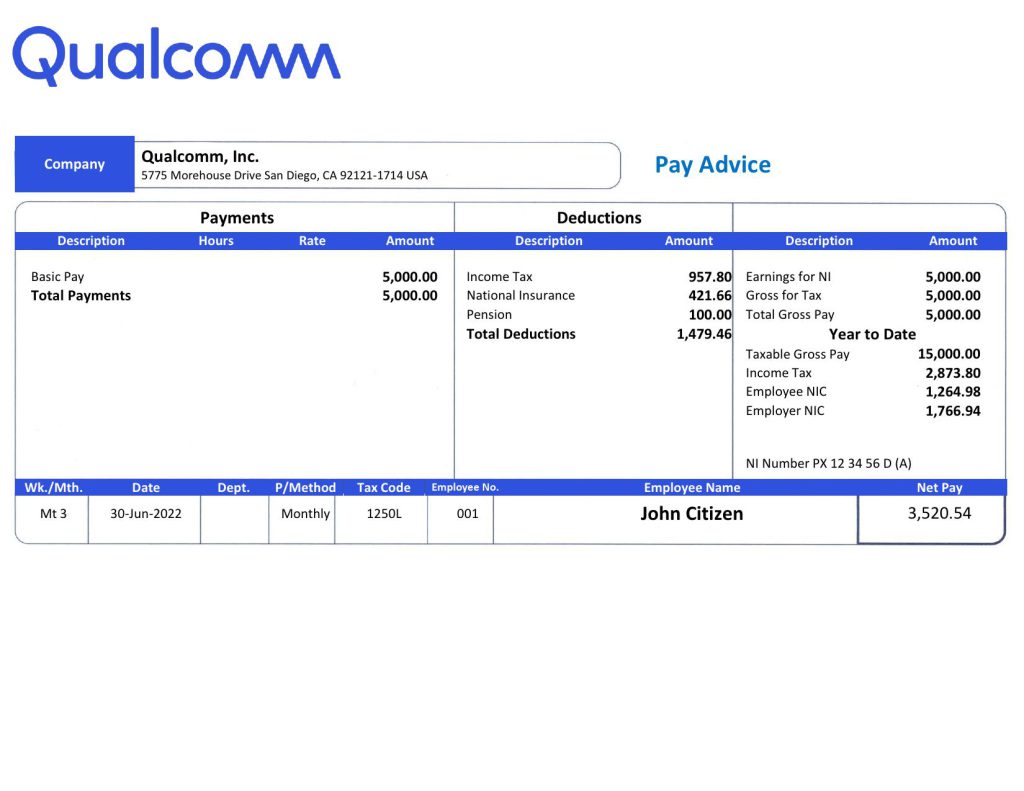Click the blue Company label box

74,164
